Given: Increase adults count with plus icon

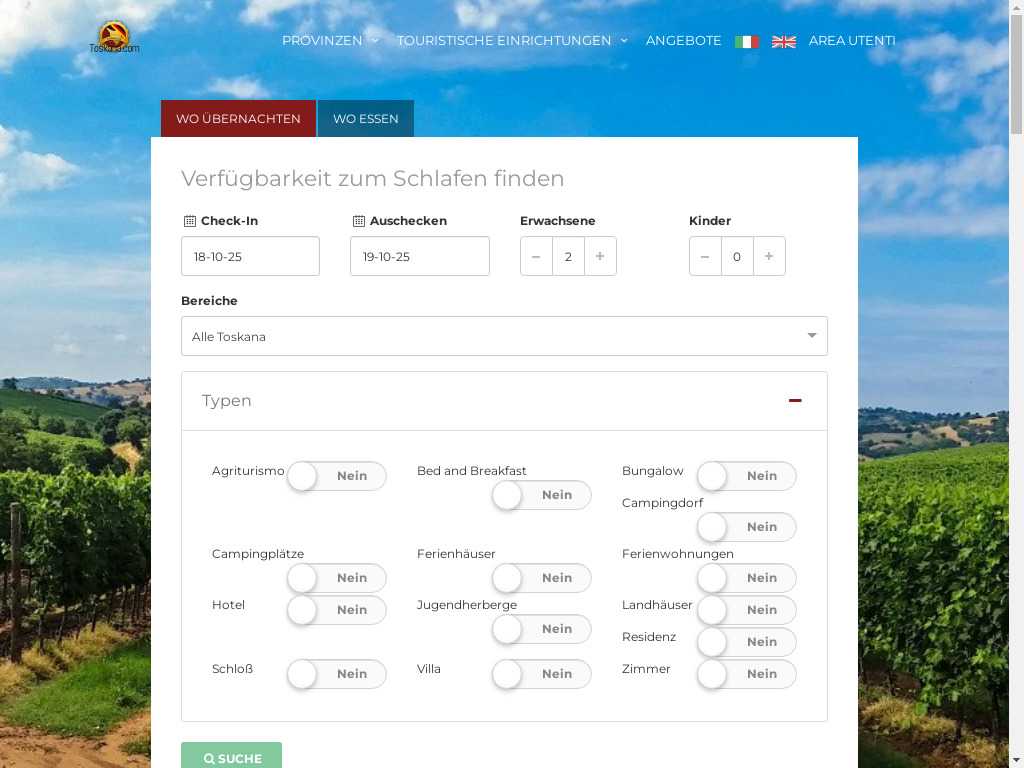Looking at the screenshot, I should pyautogui.click(x=600, y=256).
